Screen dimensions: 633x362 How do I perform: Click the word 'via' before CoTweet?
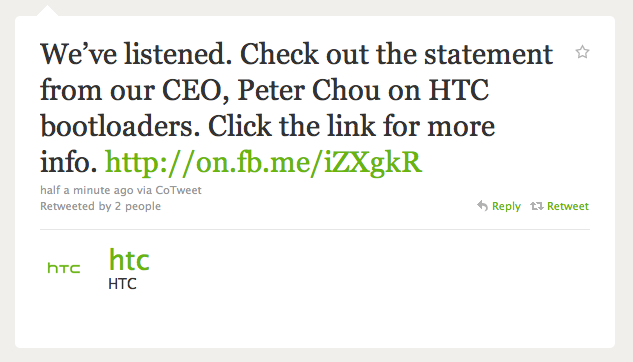coord(144,190)
